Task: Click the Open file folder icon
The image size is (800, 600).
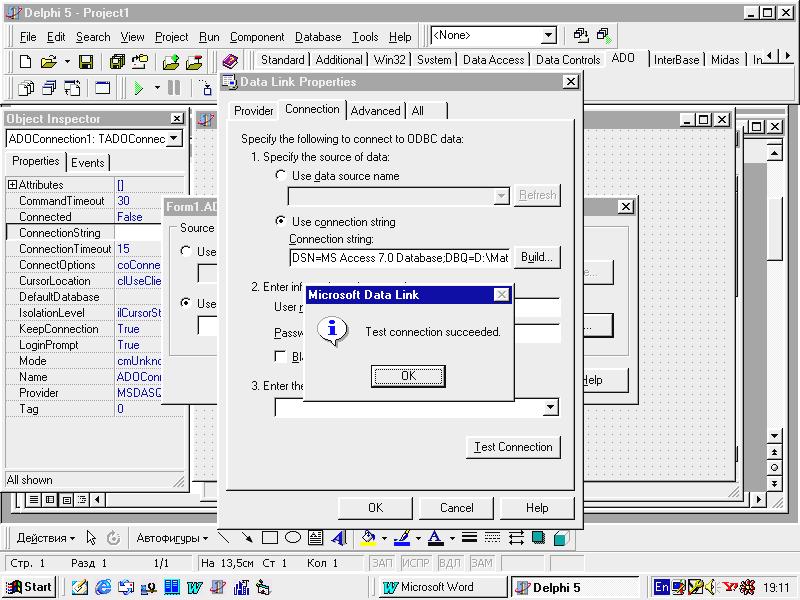Action: [x=48, y=62]
